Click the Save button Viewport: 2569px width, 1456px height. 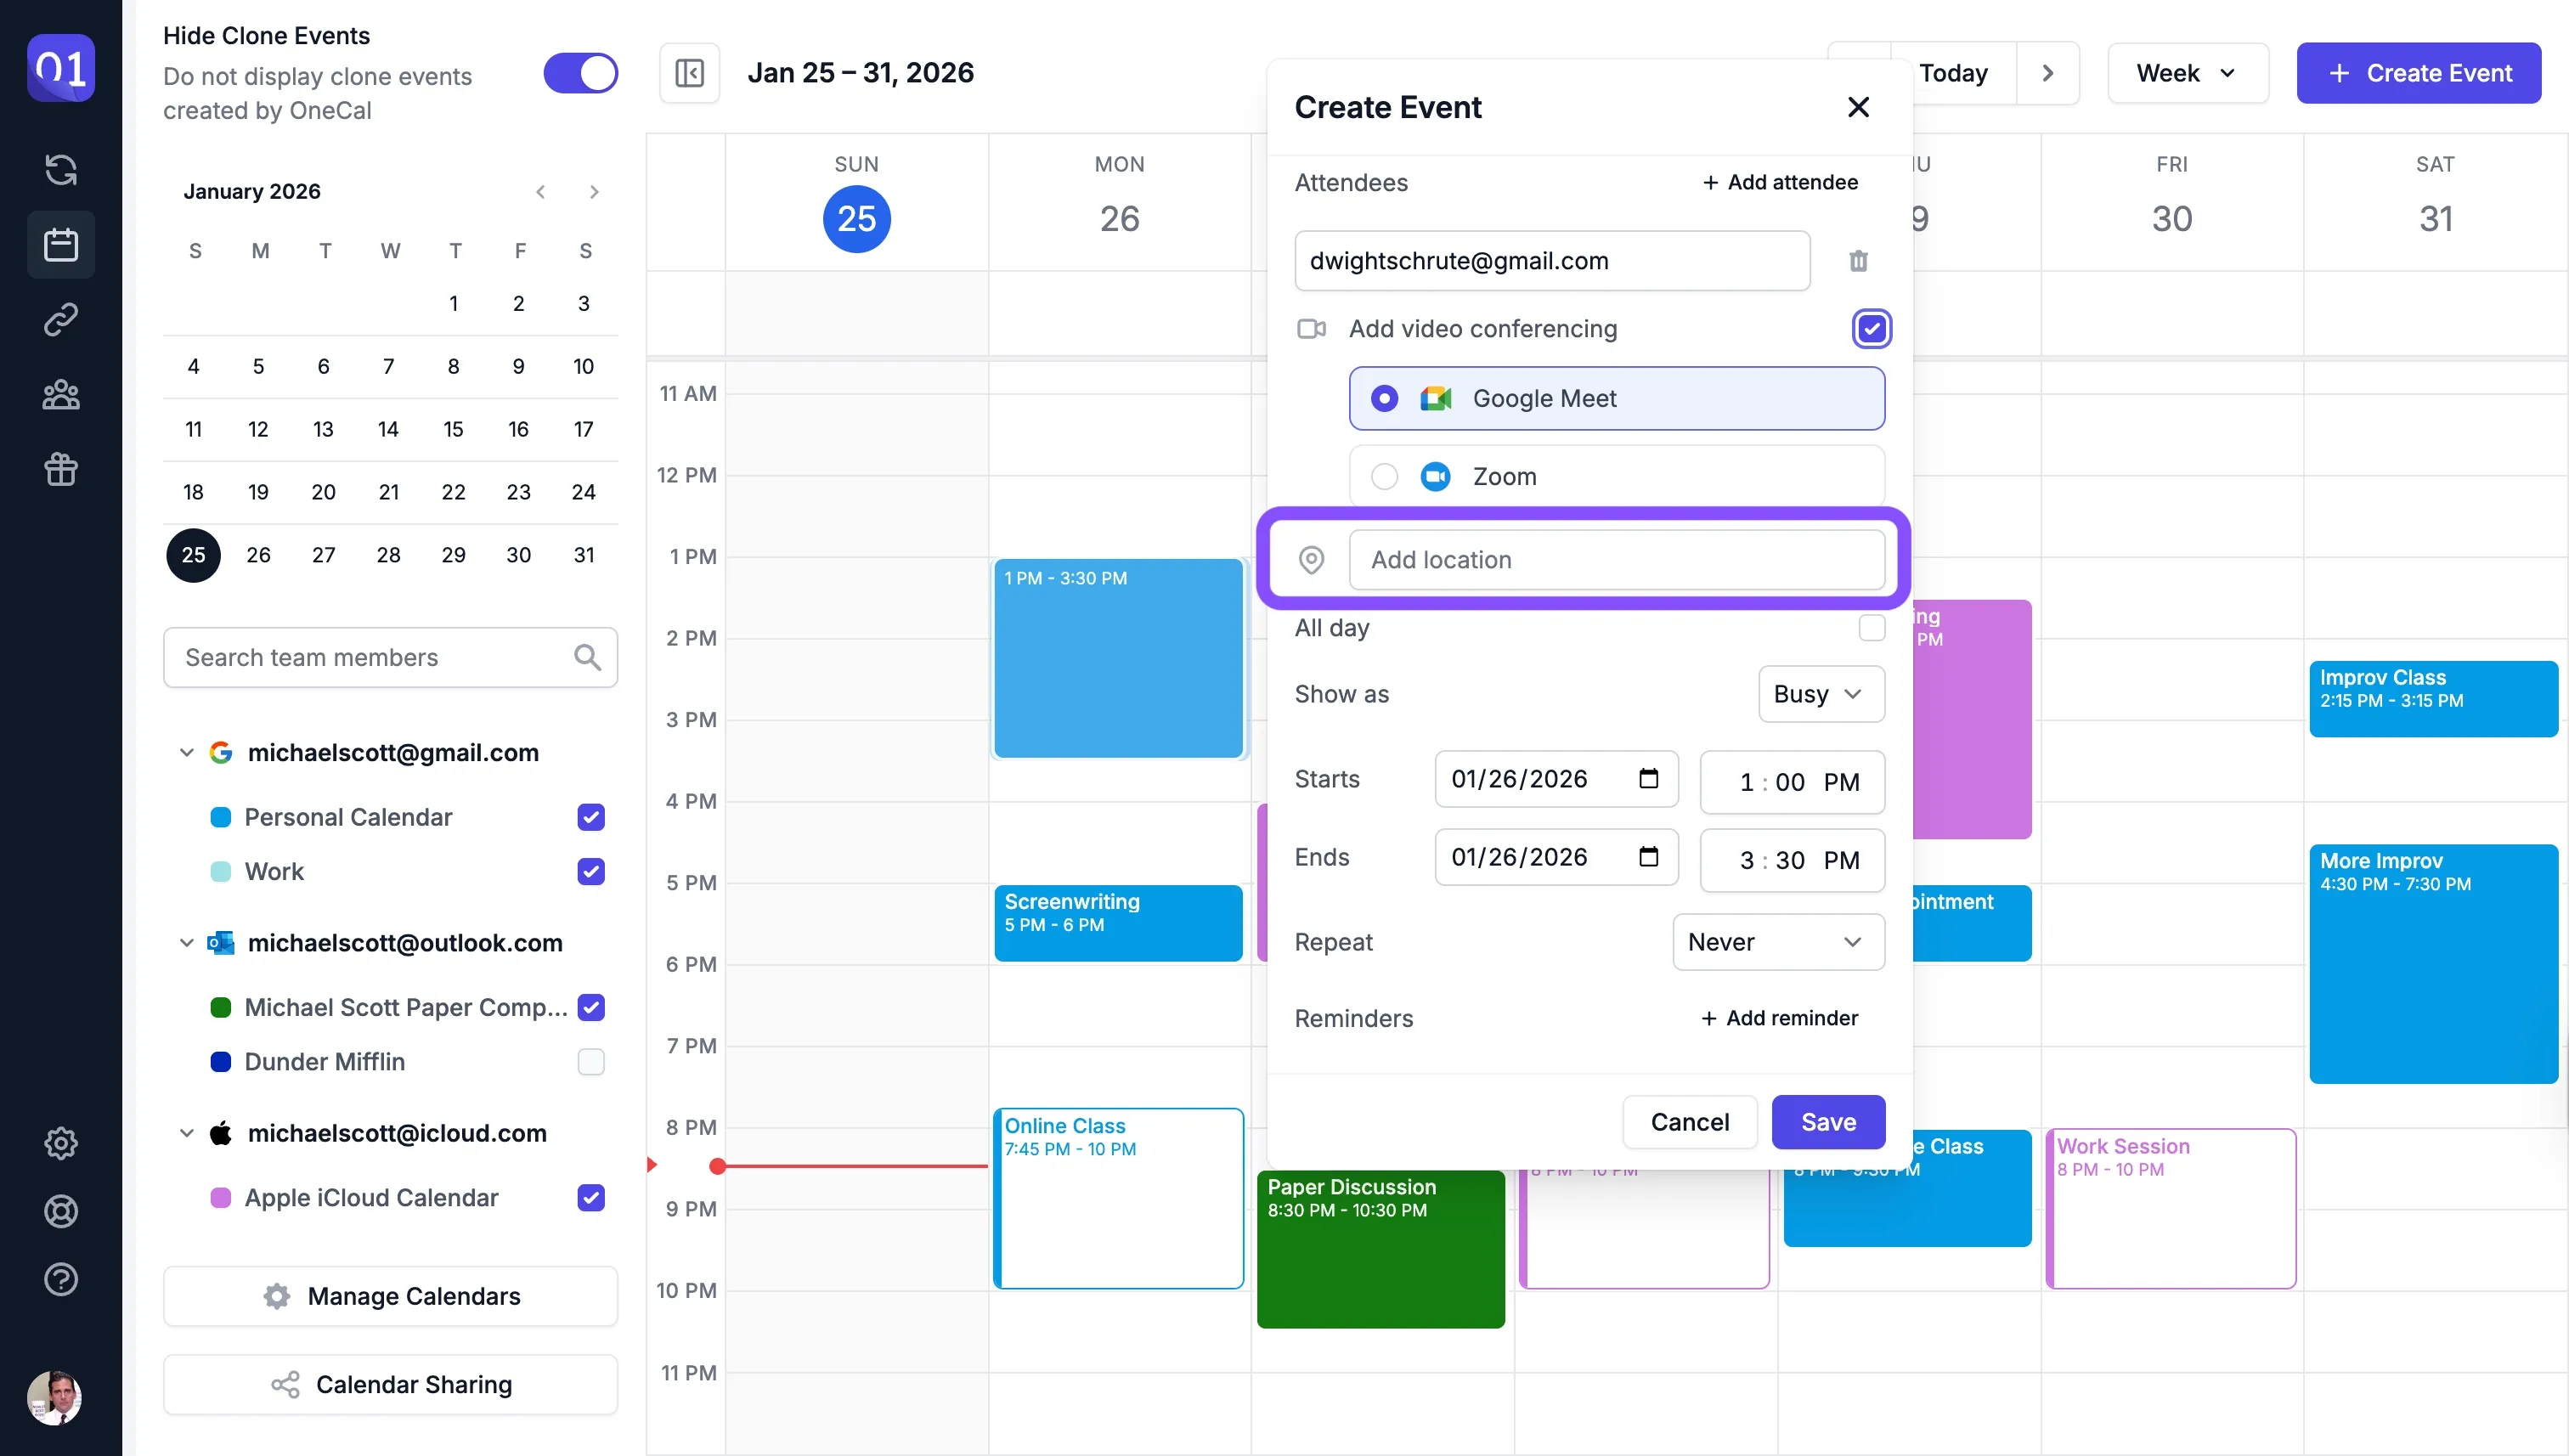tap(1827, 1122)
